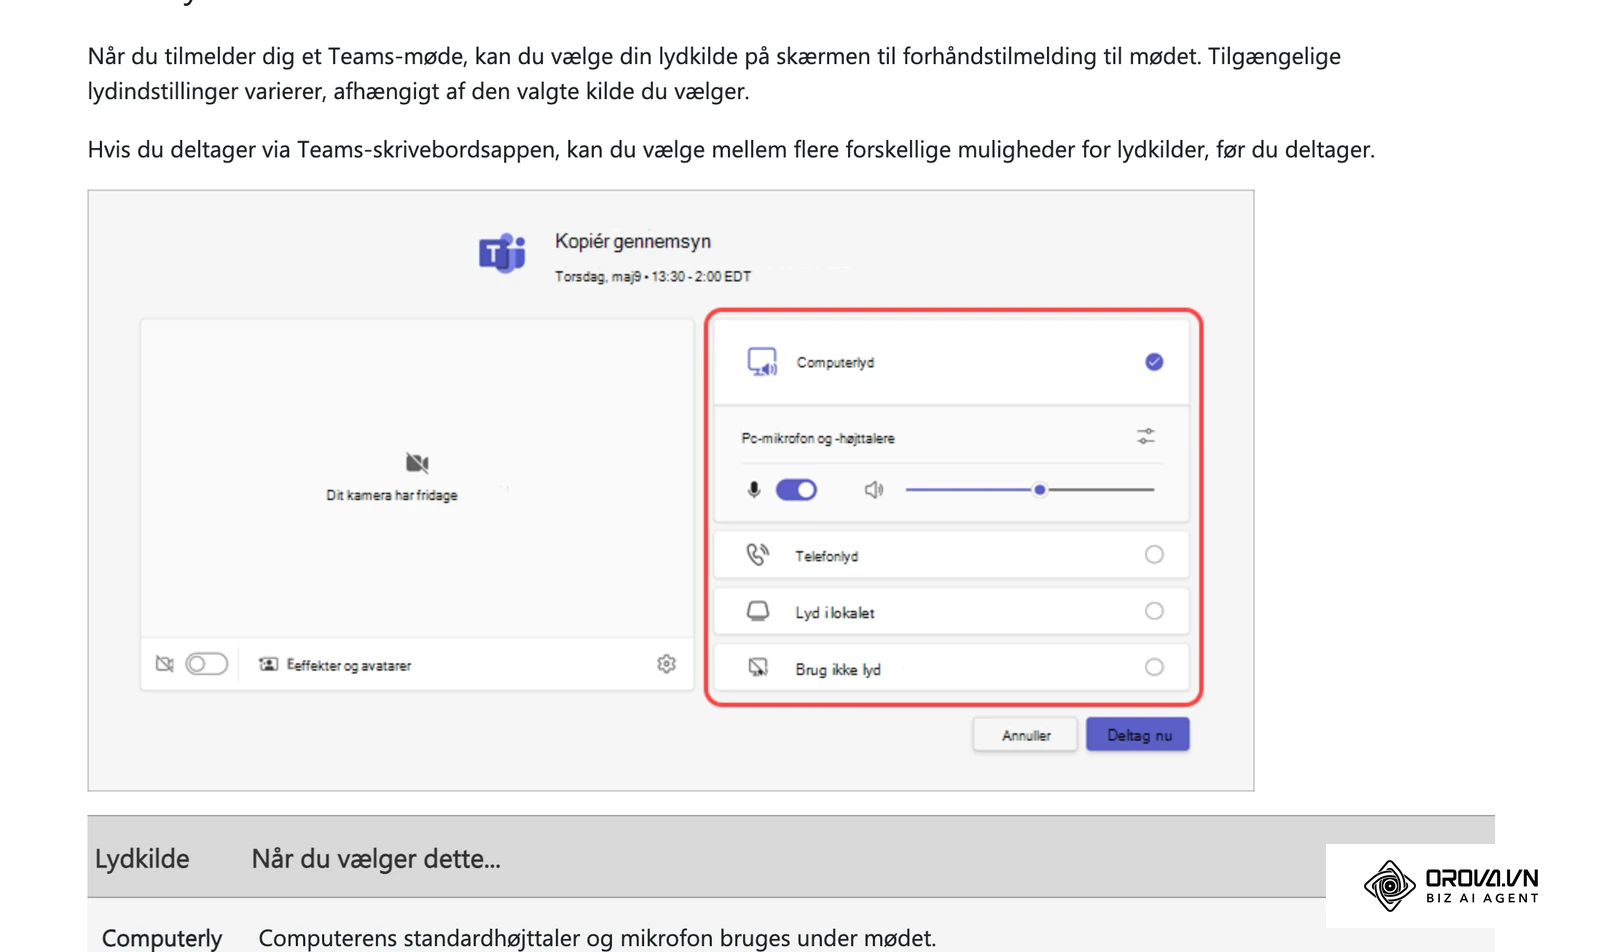The image size is (1600, 952).
Task: Click the Pc-mikrofon og -højttalere label
Action: pyautogui.click(x=818, y=438)
